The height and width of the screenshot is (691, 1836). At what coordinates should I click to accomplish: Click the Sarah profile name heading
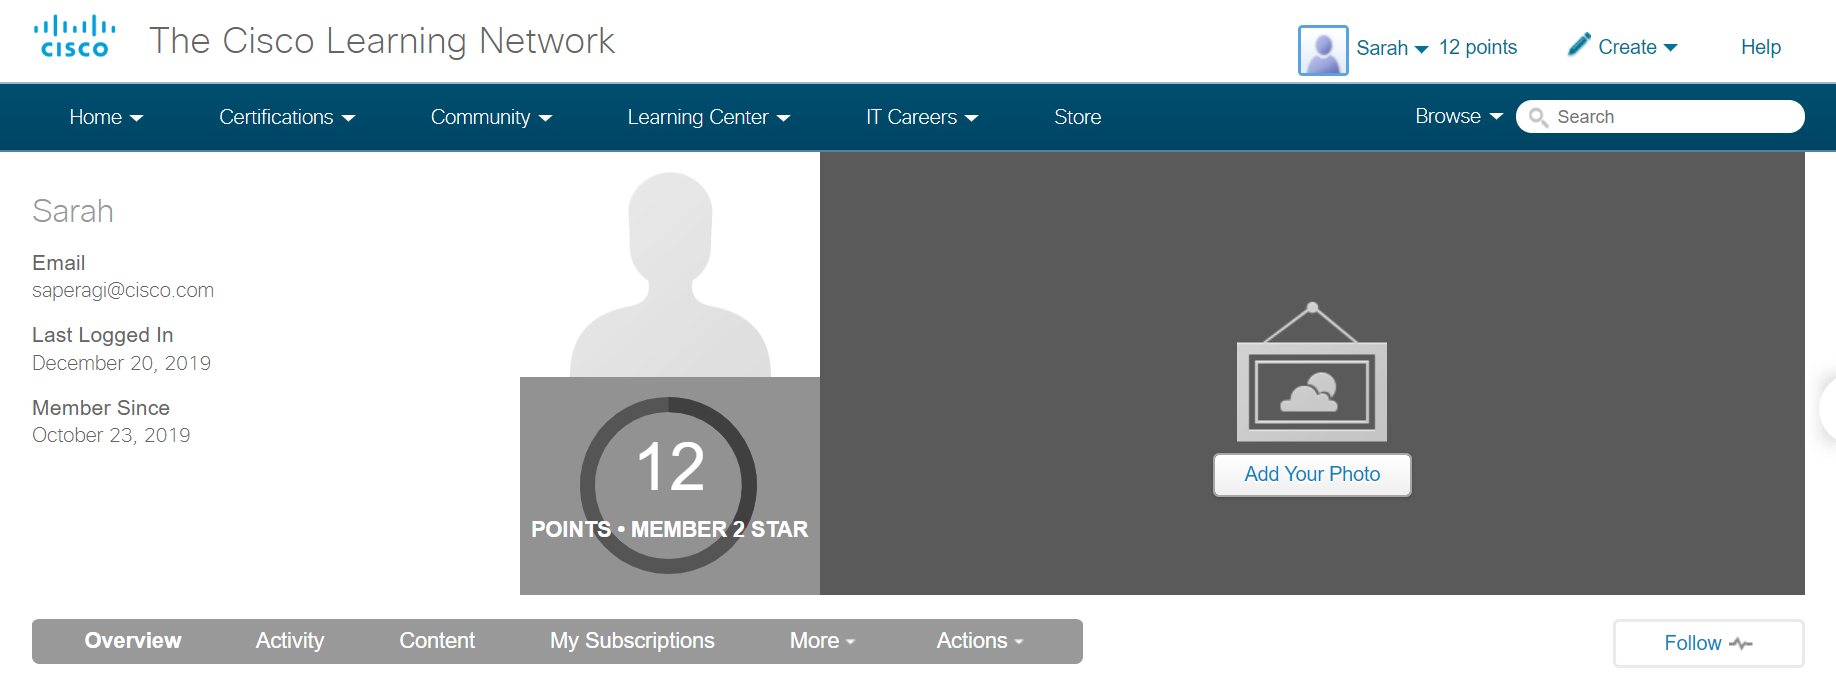73,211
